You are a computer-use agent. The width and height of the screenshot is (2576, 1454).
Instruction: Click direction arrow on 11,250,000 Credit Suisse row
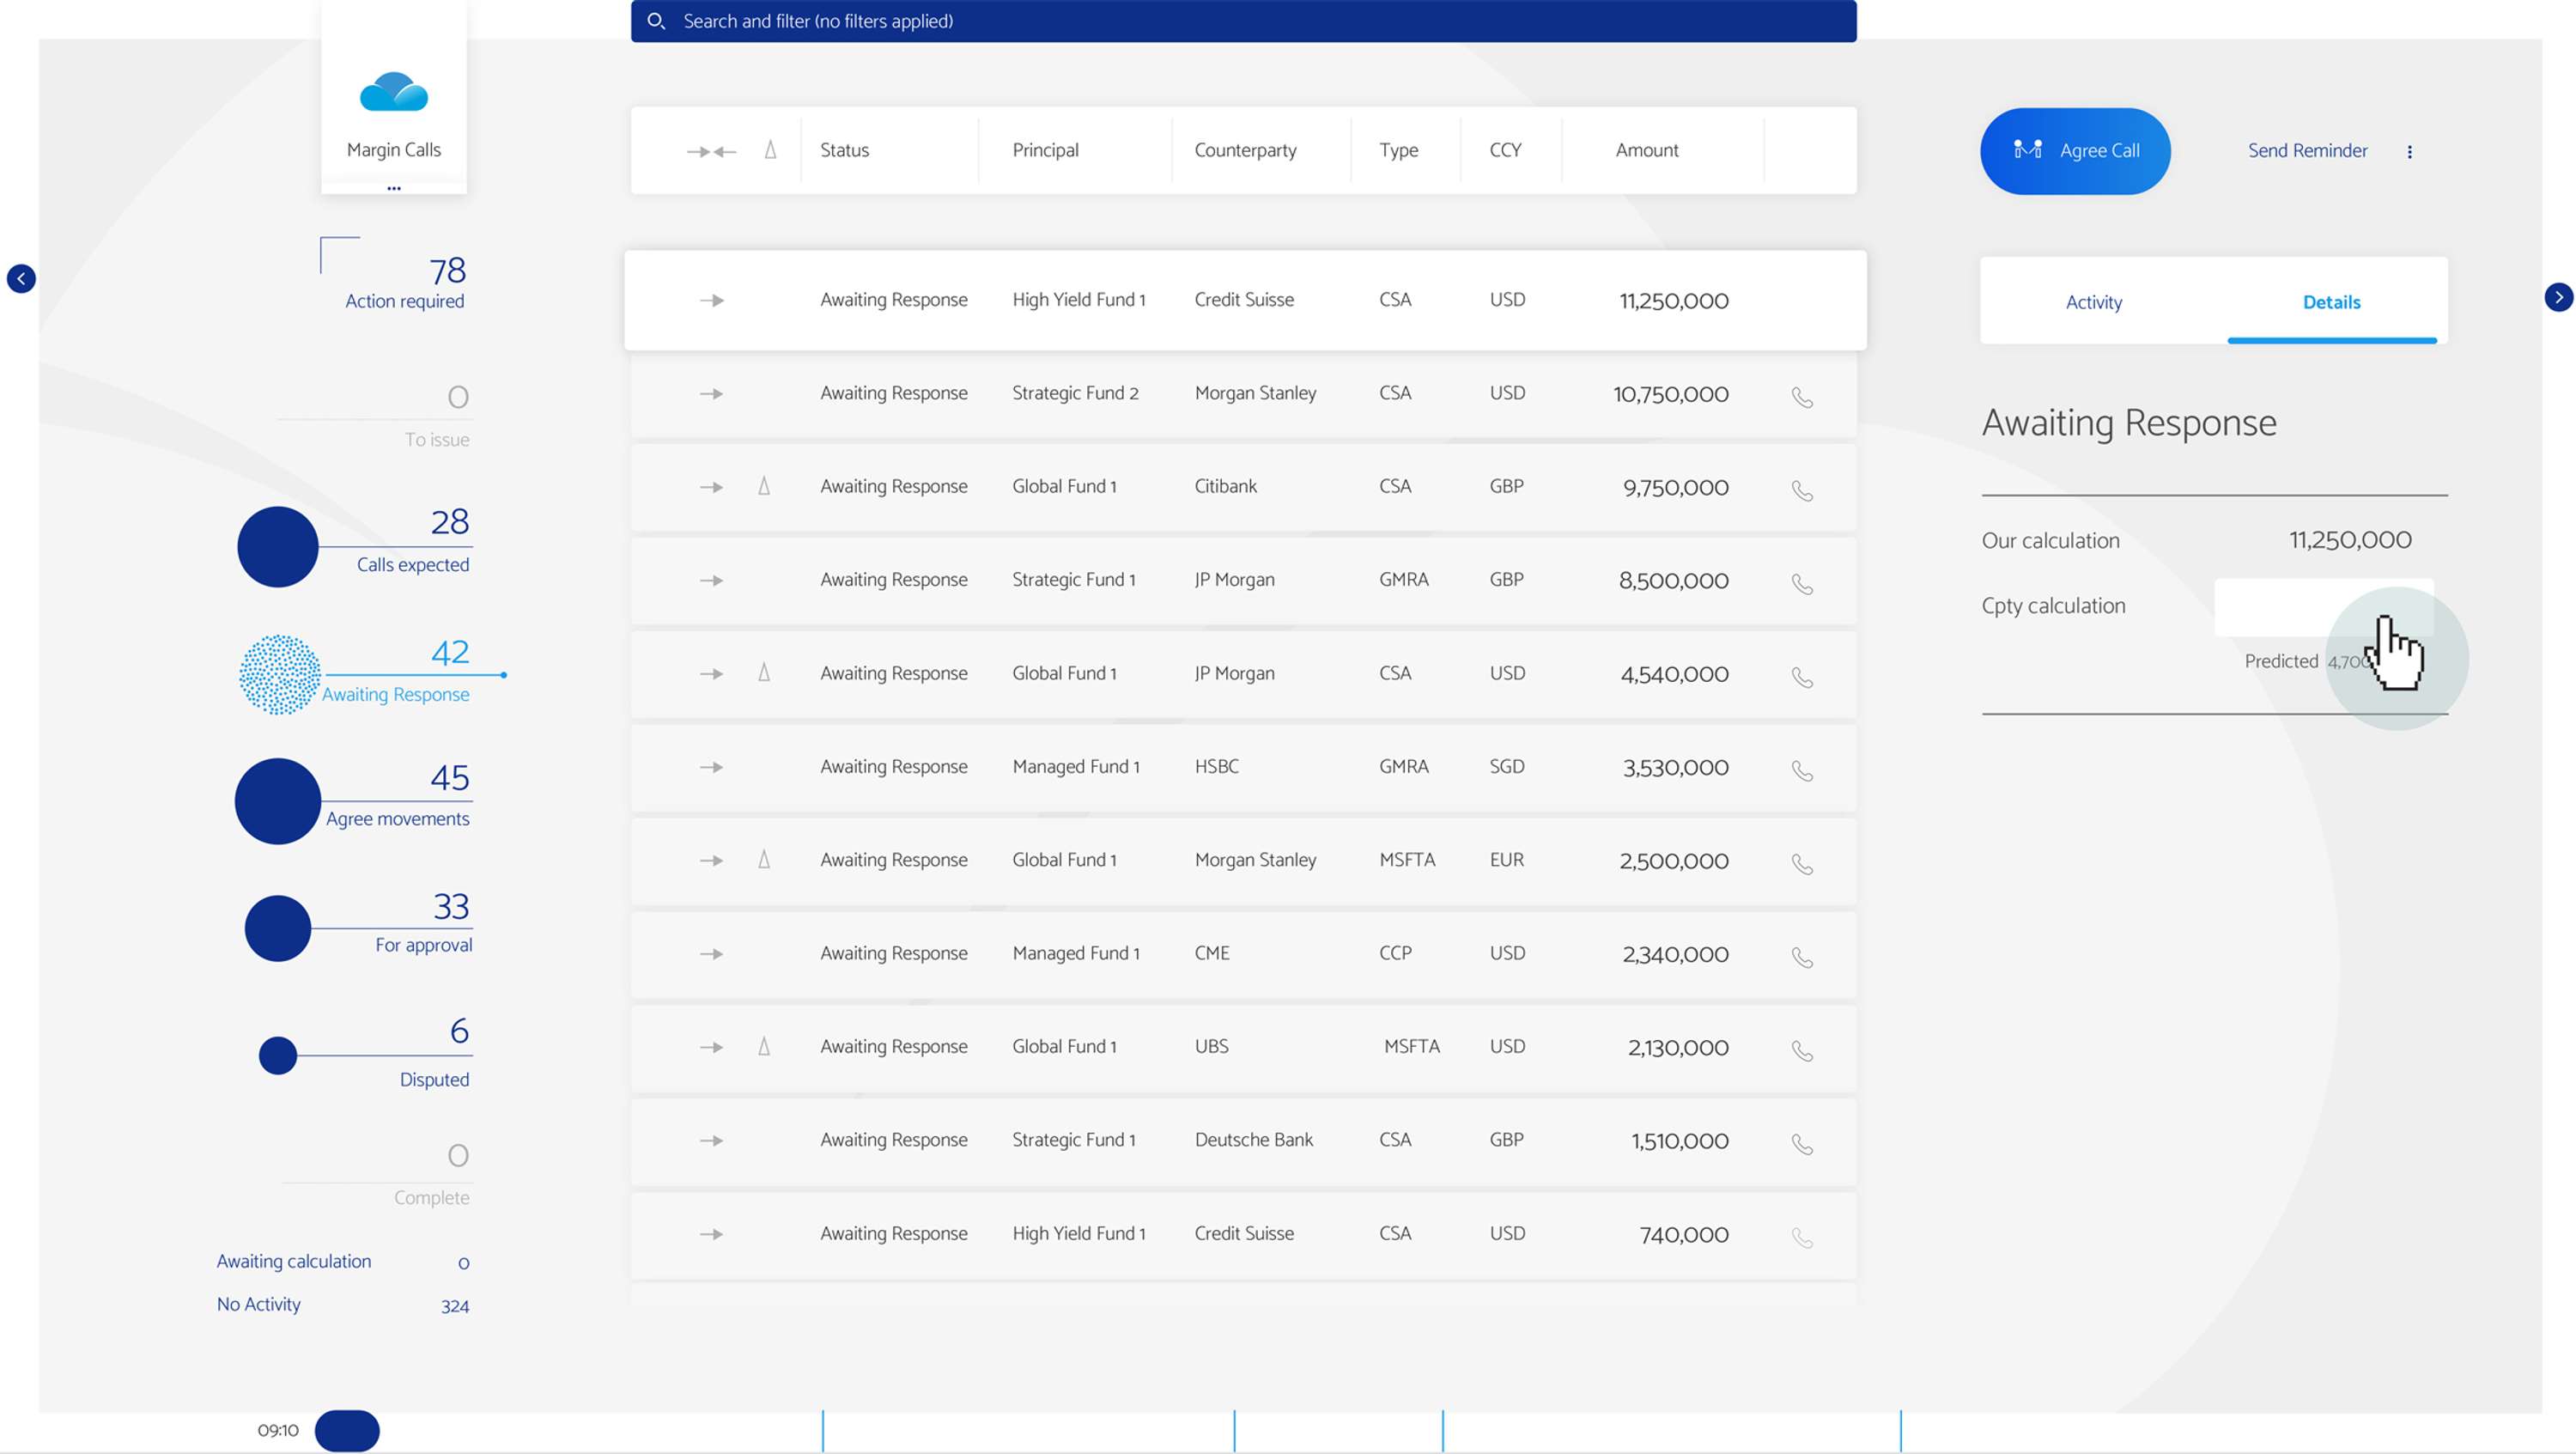(711, 300)
